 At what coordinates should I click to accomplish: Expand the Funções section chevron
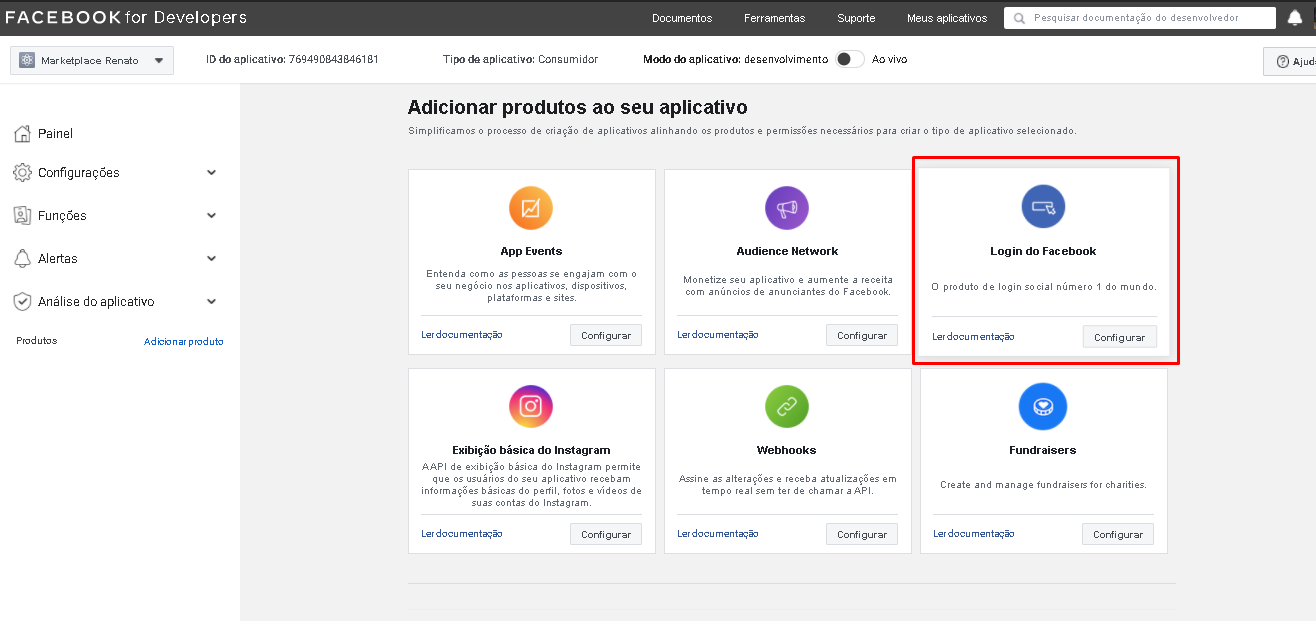pyautogui.click(x=211, y=216)
